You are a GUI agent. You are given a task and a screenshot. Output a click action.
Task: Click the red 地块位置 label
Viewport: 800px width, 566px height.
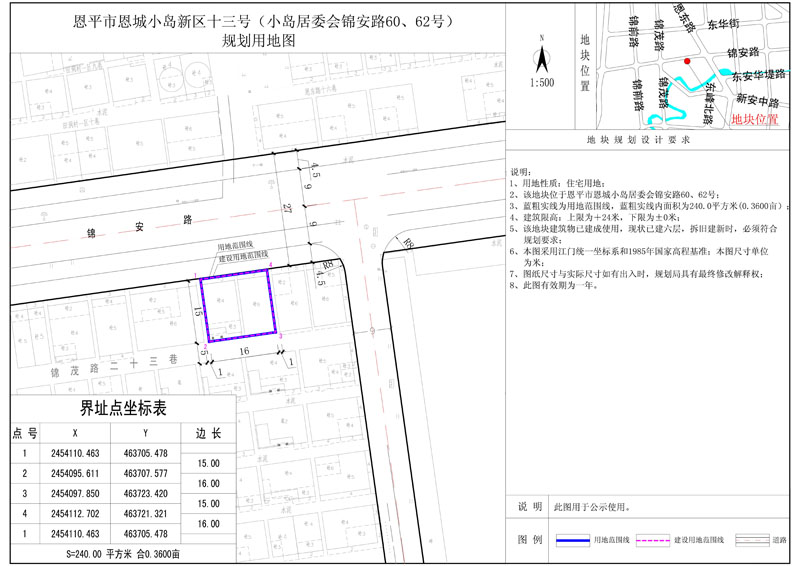[x=755, y=119]
